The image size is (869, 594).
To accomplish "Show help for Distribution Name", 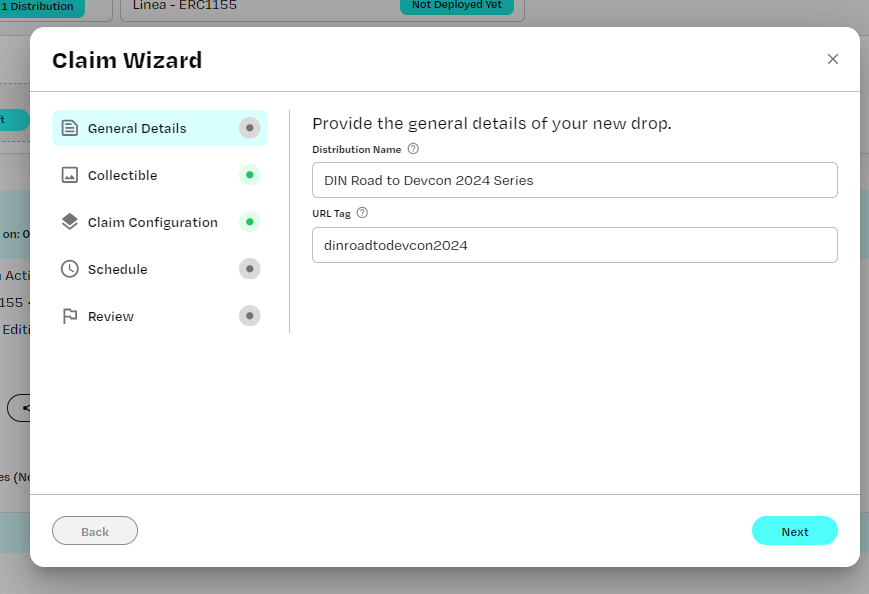I will pyautogui.click(x=413, y=148).
